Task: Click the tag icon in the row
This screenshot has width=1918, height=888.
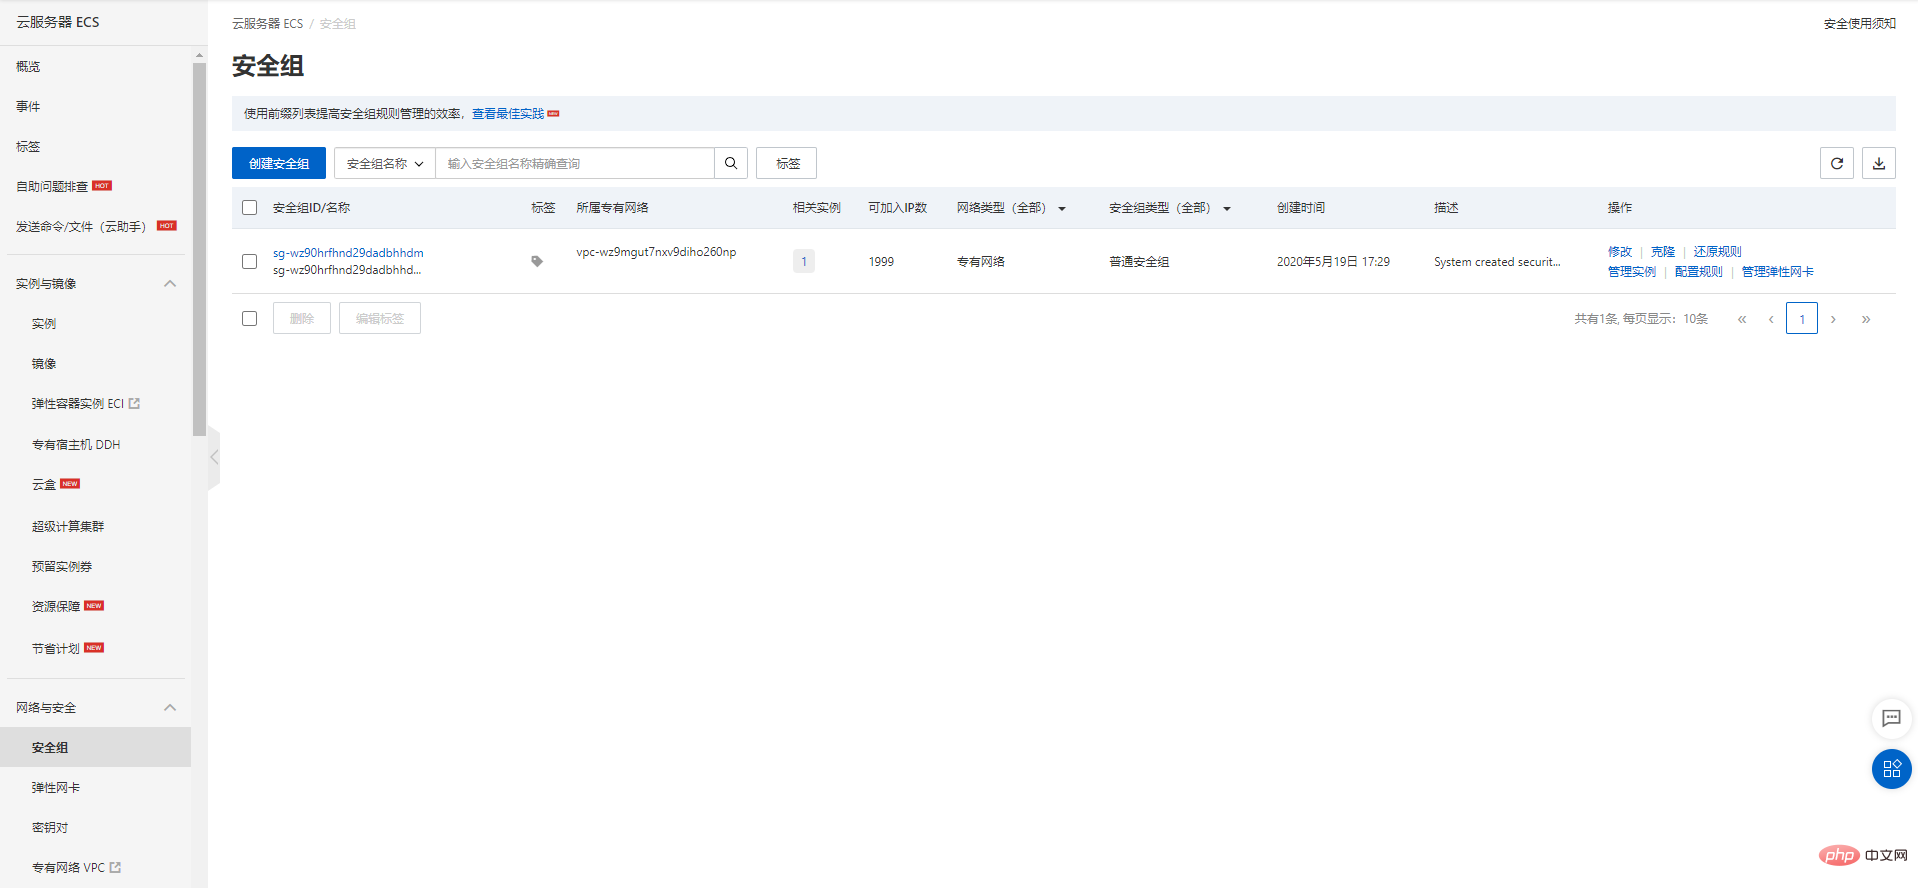Action: (537, 261)
